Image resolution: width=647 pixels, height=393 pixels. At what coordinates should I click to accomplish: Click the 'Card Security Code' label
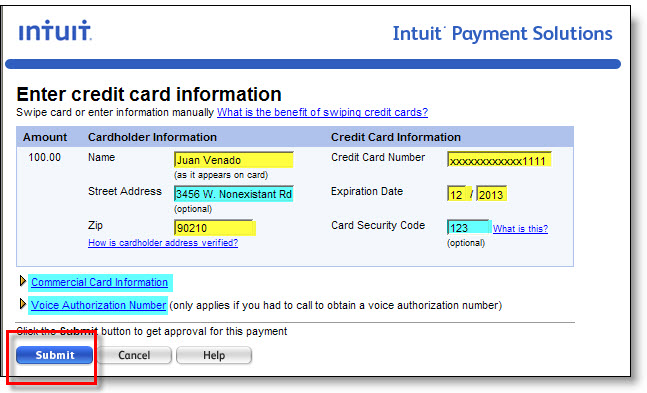[378, 225]
